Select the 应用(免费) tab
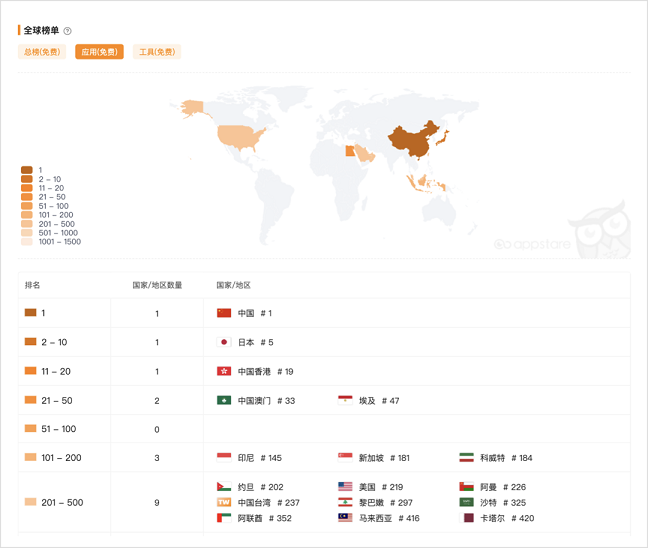The height and width of the screenshot is (548, 648). coord(99,52)
